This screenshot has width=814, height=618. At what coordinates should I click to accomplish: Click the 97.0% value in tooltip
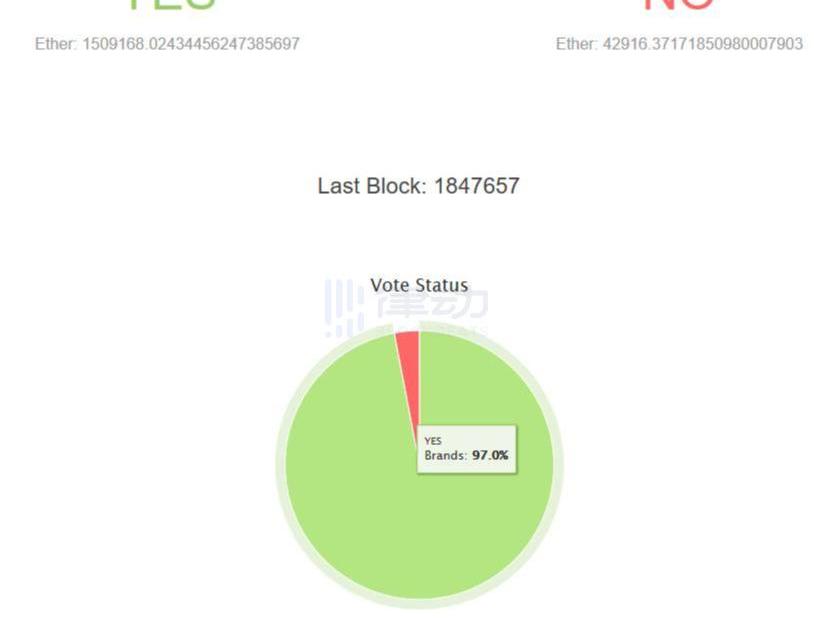pos(490,455)
